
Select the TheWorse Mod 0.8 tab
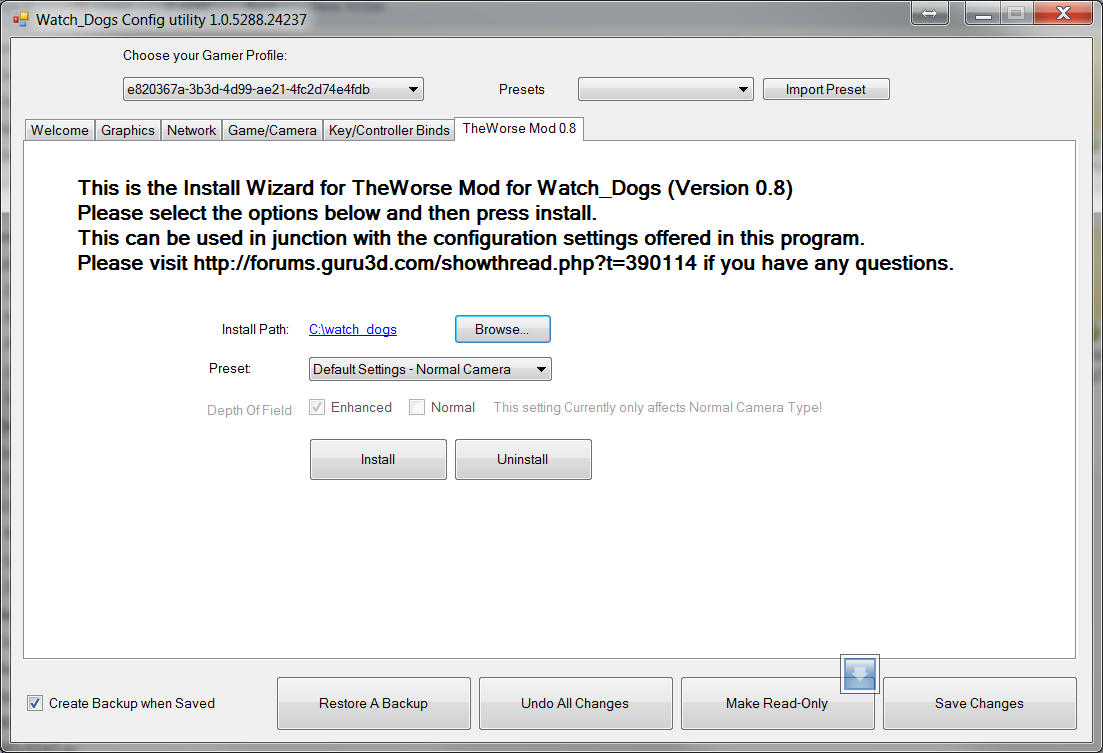tap(519, 128)
